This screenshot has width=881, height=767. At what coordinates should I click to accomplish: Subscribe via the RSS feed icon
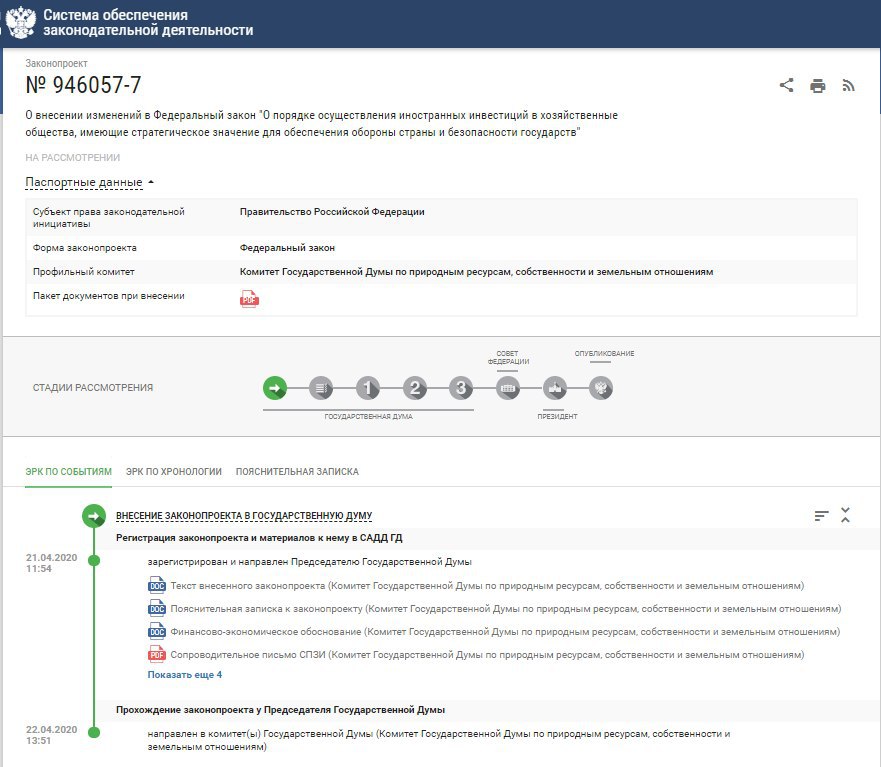[848, 86]
